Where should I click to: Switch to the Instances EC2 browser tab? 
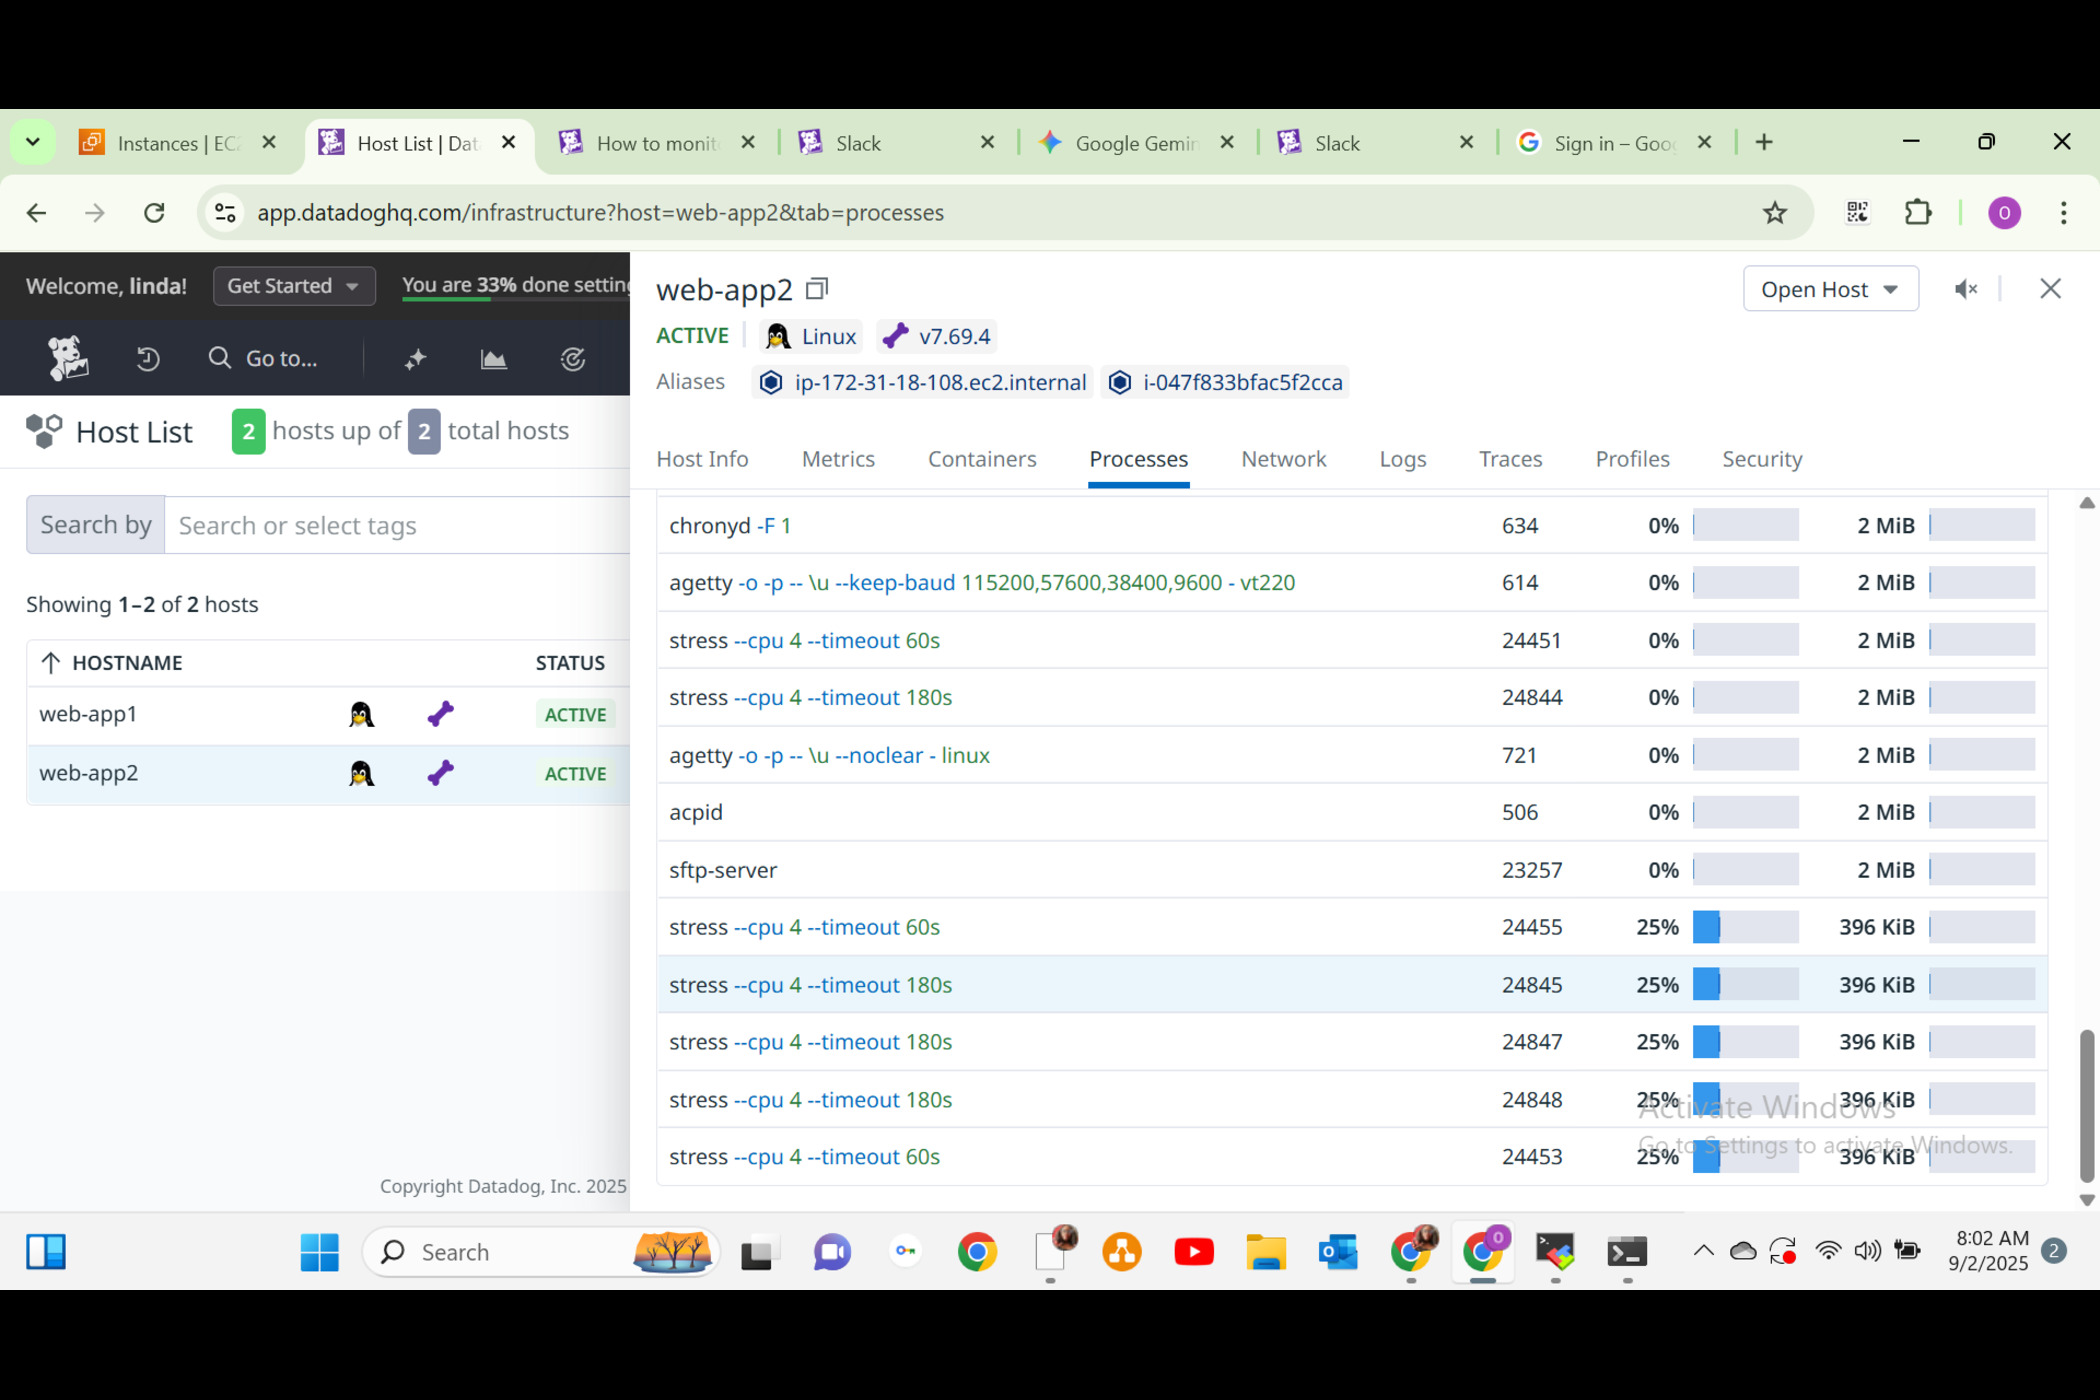(178, 143)
